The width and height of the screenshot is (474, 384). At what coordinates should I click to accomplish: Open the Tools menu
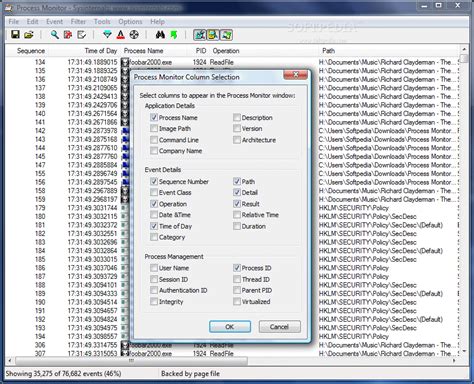102,22
